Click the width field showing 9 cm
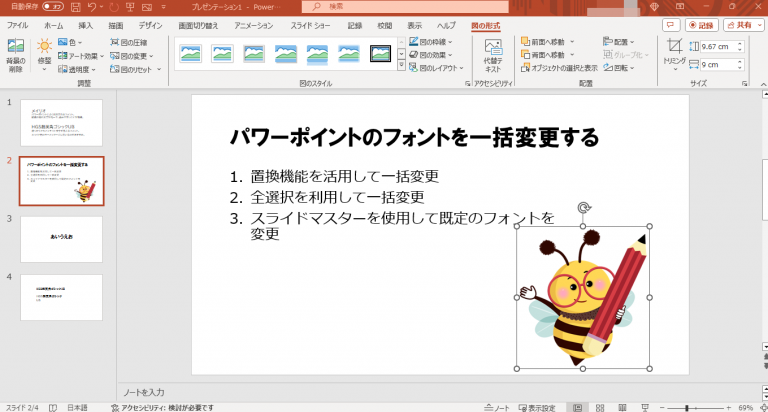 pos(718,65)
